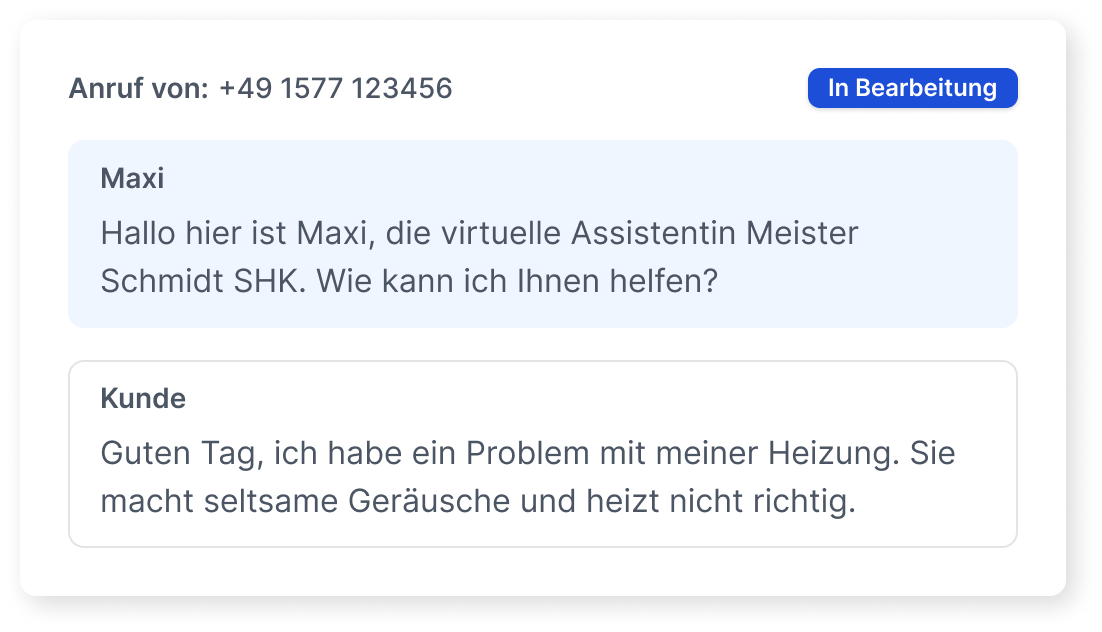This screenshot has height=632, width=1102.
Task: Click the line starting Hallo hier ist Maxi
Action: pyautogui.click(x=479, y=233)
